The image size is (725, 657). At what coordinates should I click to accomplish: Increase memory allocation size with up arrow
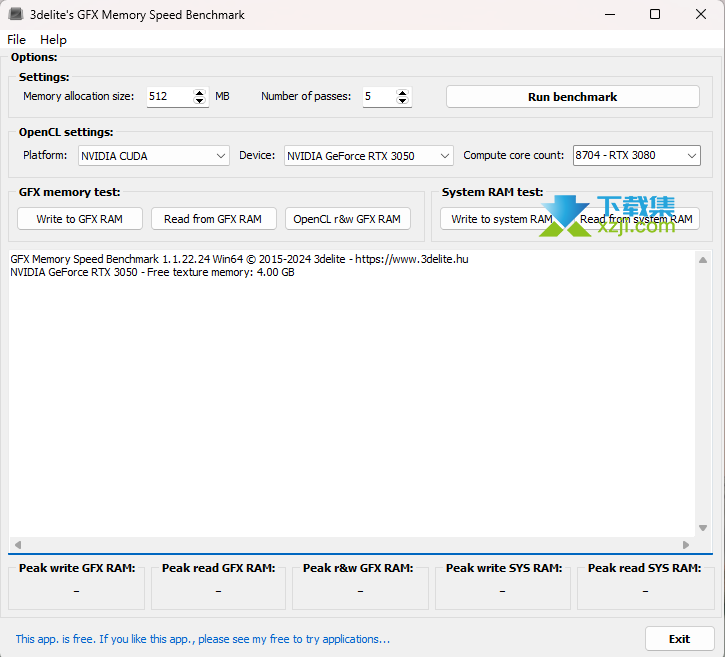click(199, 93)
